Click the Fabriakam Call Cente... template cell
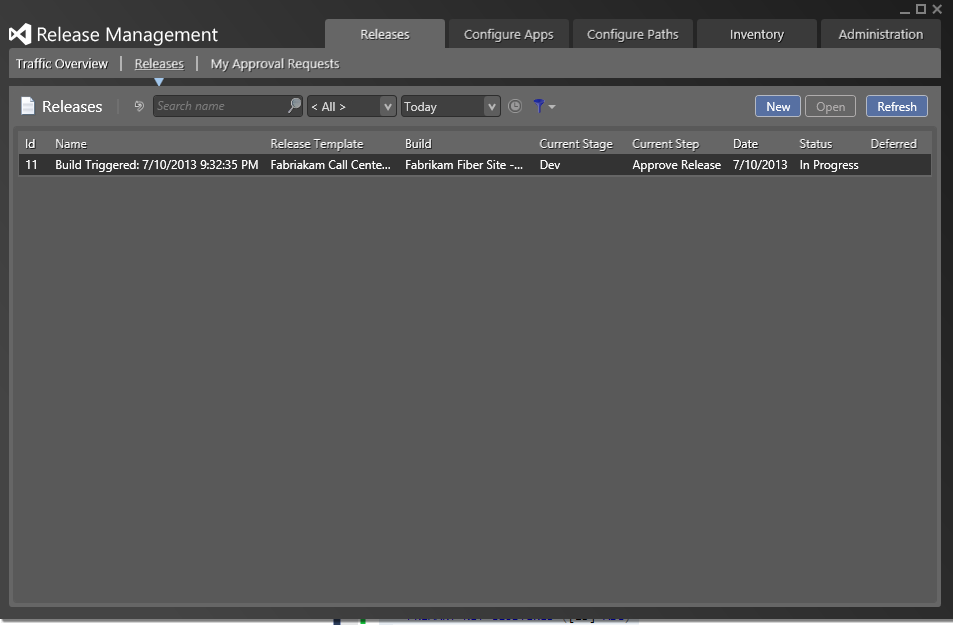The image size is (953, 625). coord(331,165)
